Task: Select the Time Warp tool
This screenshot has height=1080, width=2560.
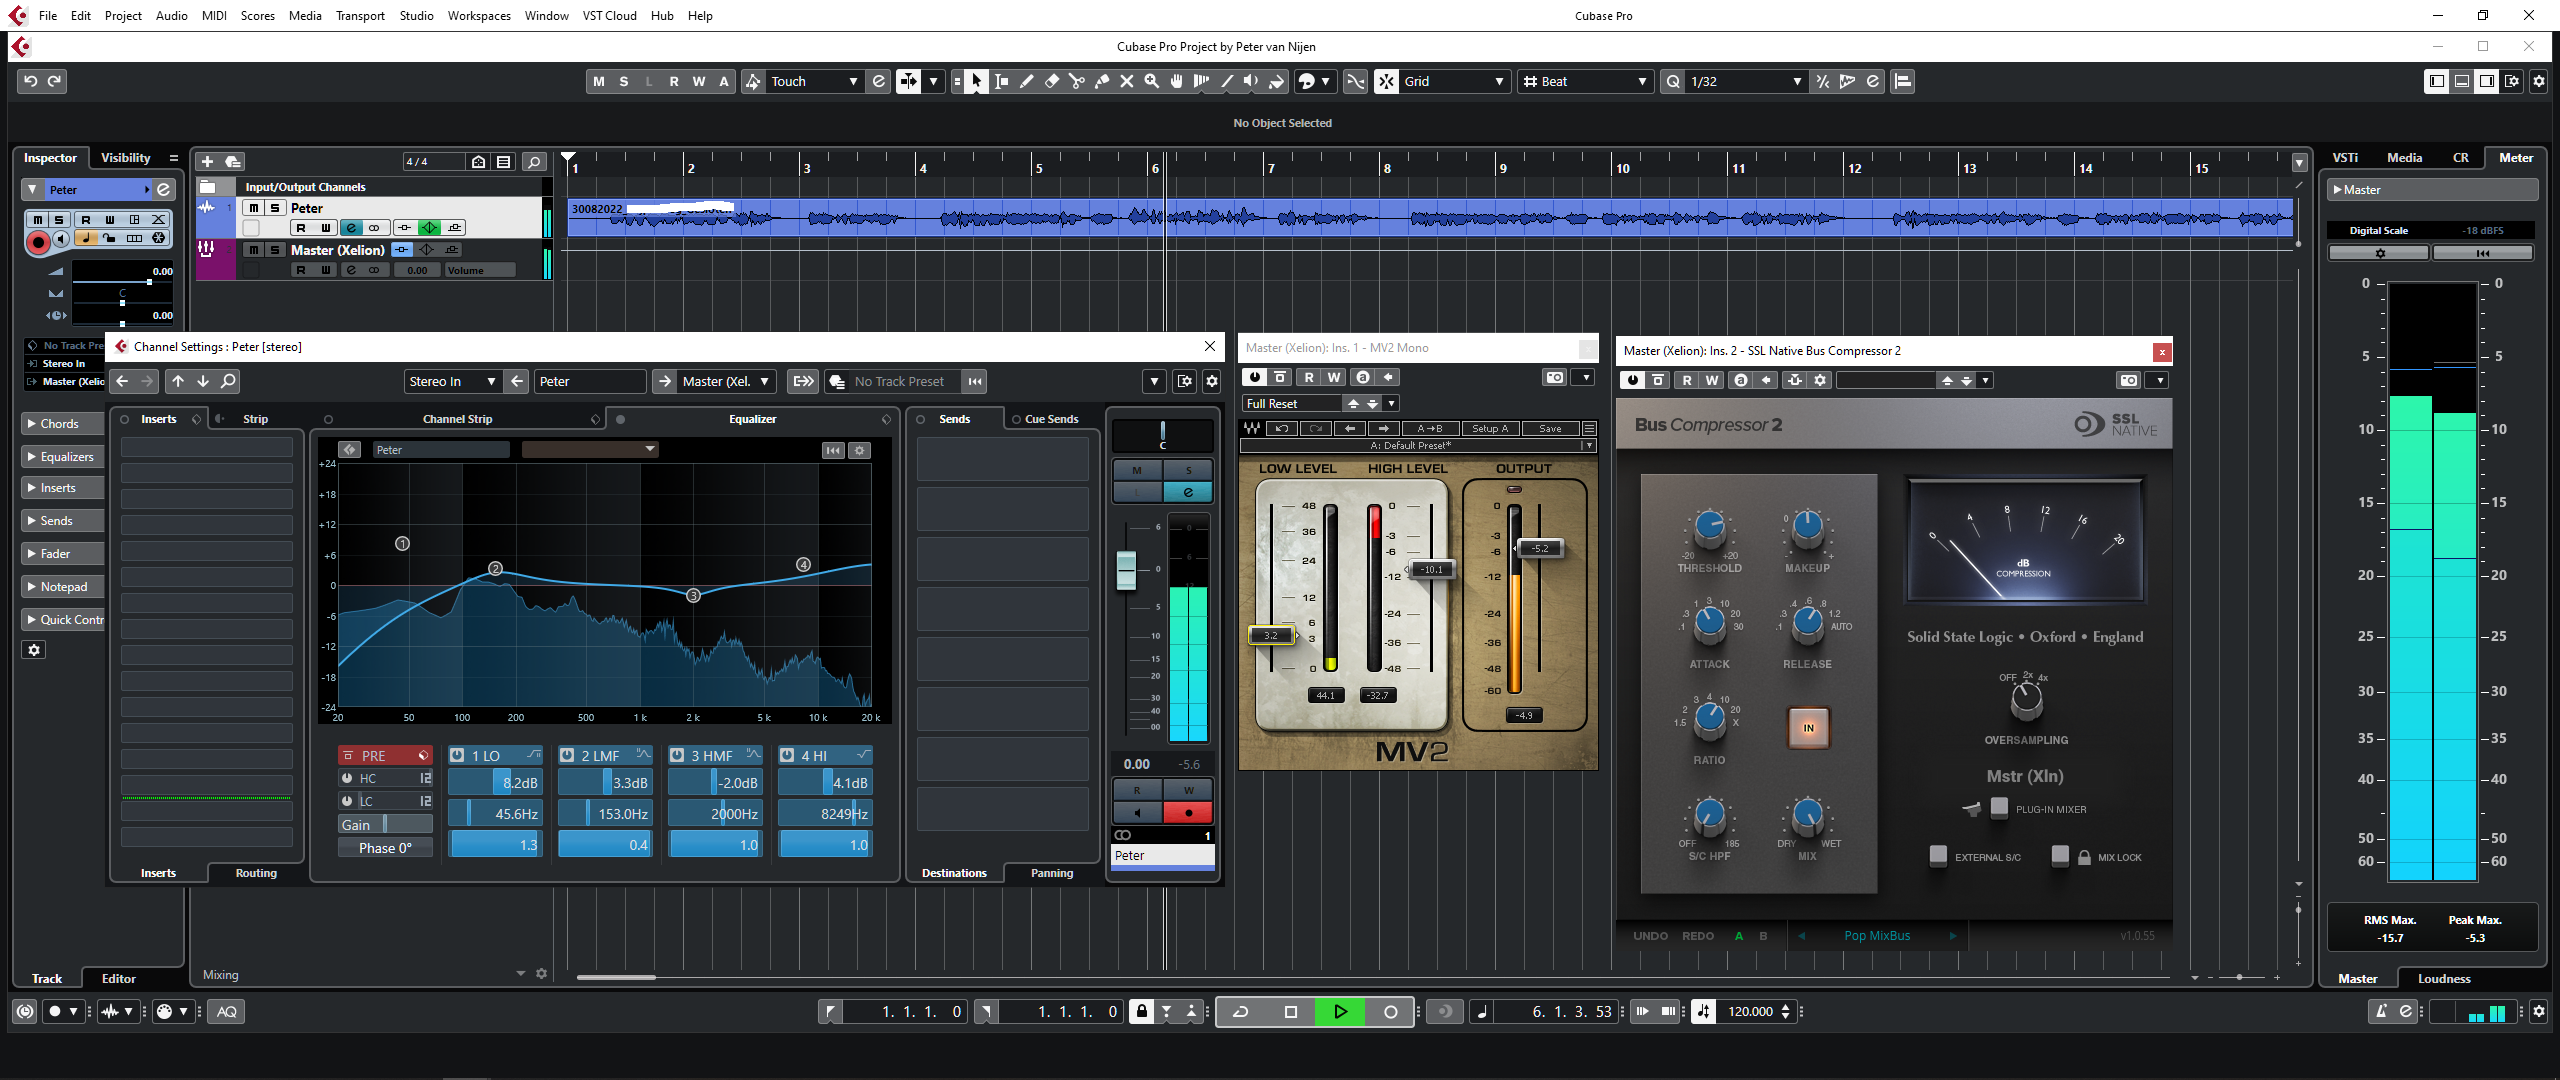Action: (x=1201, y=81)
